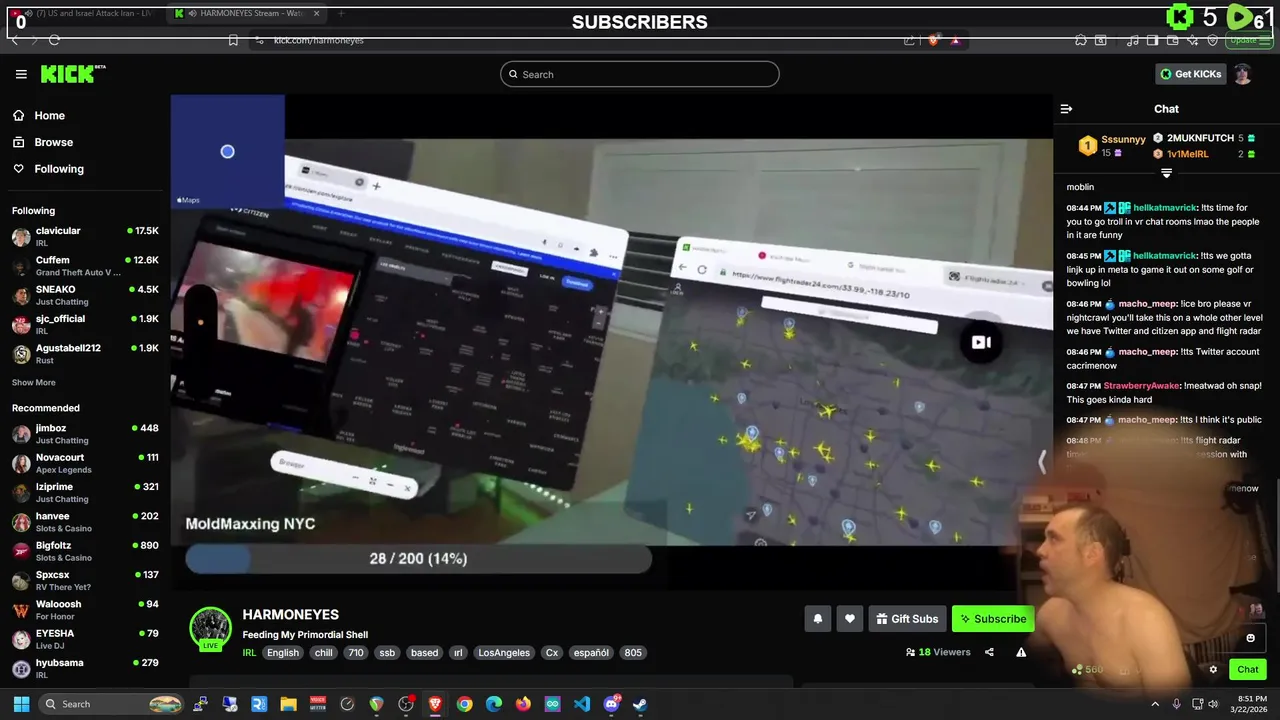This screenshot has height=720, width=1280.
Task: Open sjc_official channel in Following
Action: [x=85, y=324]
